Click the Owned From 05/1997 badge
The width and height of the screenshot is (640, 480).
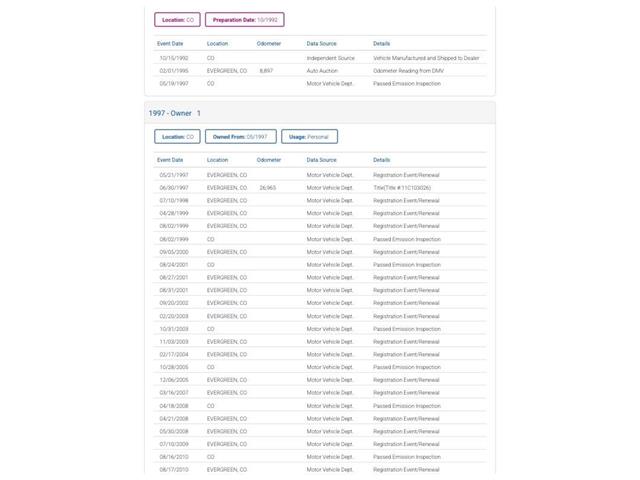(x=240, y=136)
